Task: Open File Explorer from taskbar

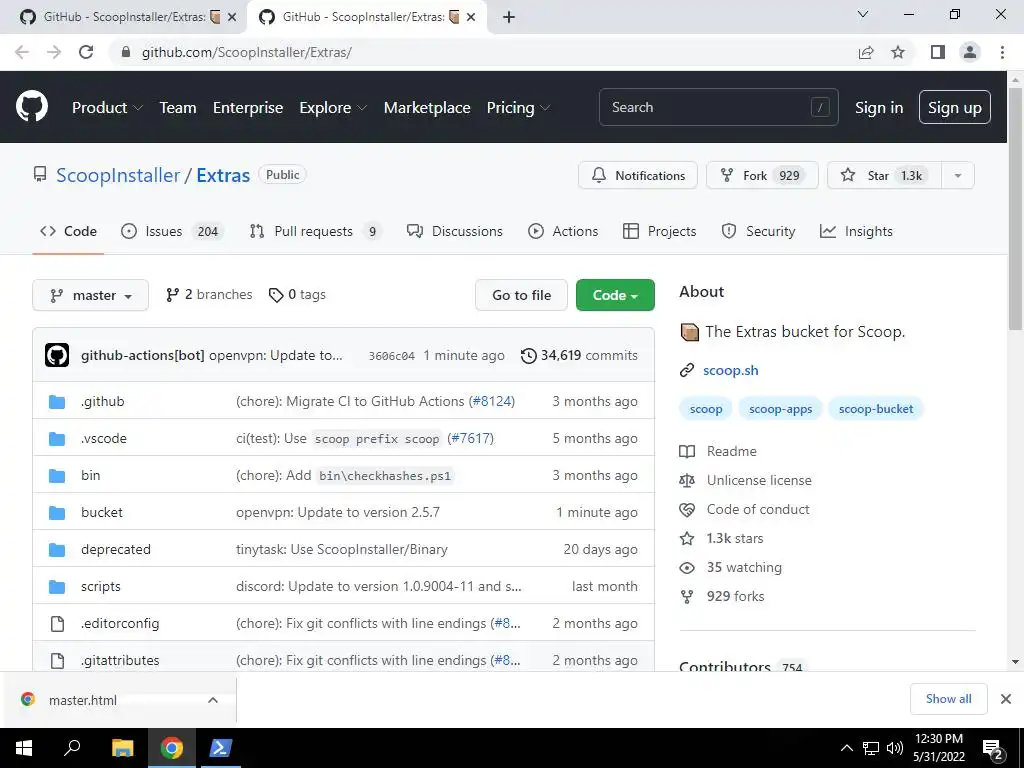Action: pyautogui.click(x=122, y=748)
